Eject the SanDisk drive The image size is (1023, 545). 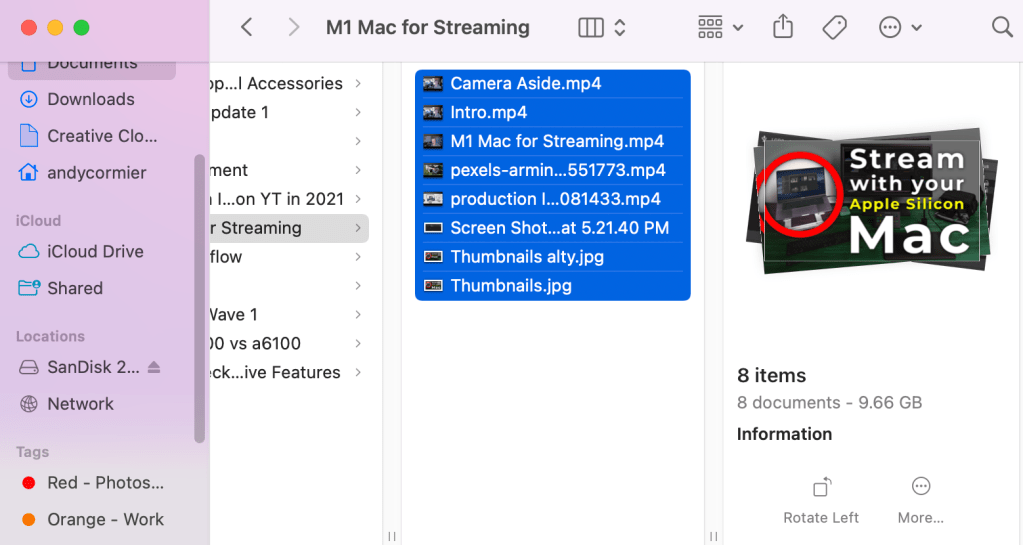(x=154, y=367)
